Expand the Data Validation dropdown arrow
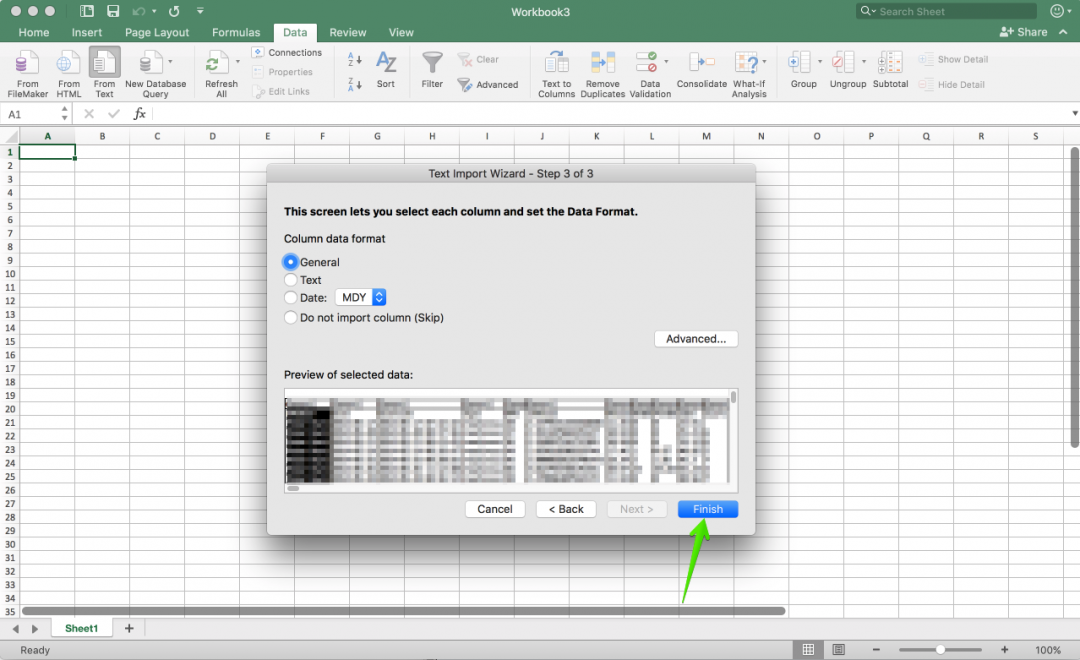1080x660 pixels. 666,62
